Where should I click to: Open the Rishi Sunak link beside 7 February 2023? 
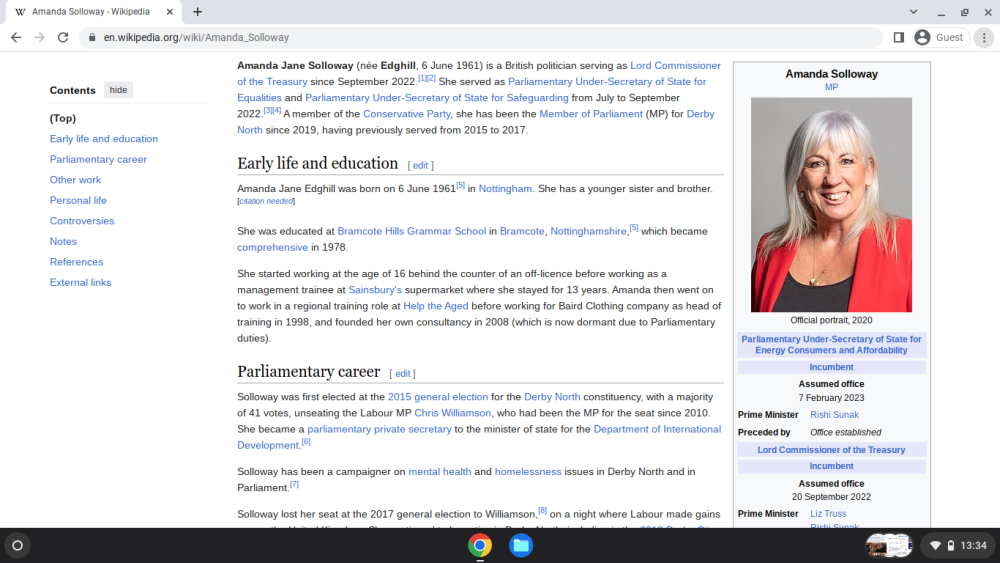click(834, 414)
